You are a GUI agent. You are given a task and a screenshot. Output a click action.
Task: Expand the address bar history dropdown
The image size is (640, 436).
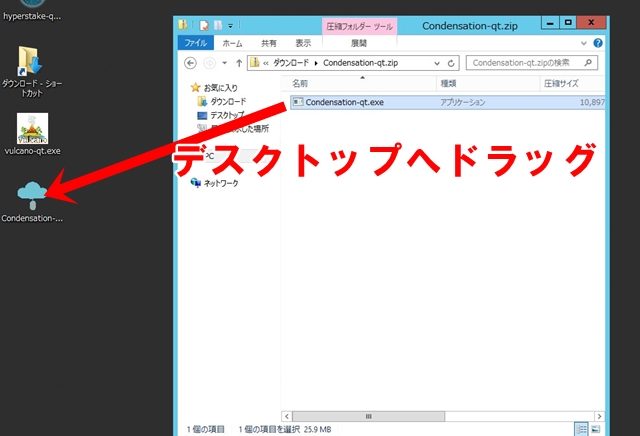[x=437, y=63]
